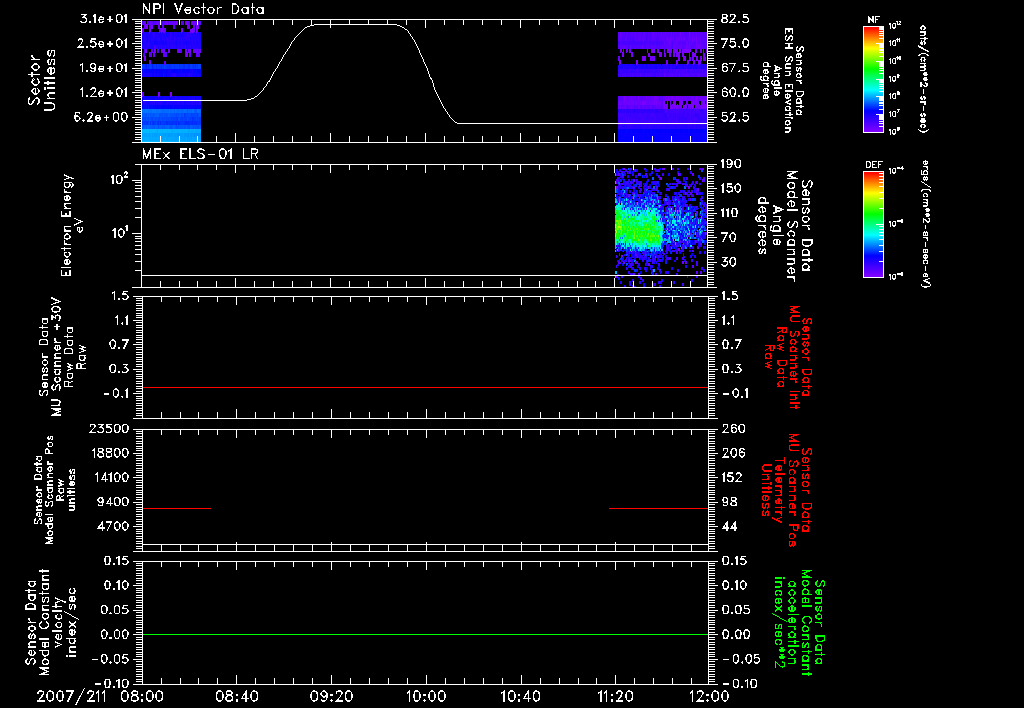Viewport: 1024px width, 708px height.
Task: Click the "08:40" time tick label
Action: 237,696
